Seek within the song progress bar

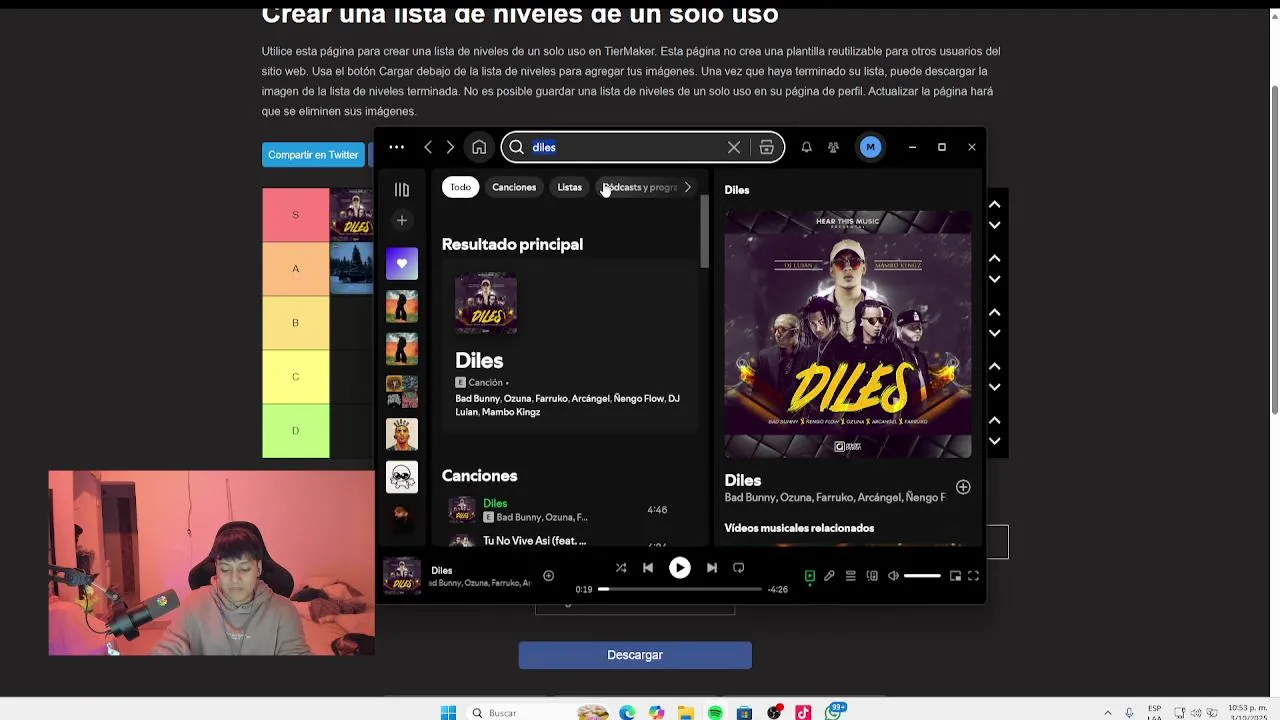(680, 589)
